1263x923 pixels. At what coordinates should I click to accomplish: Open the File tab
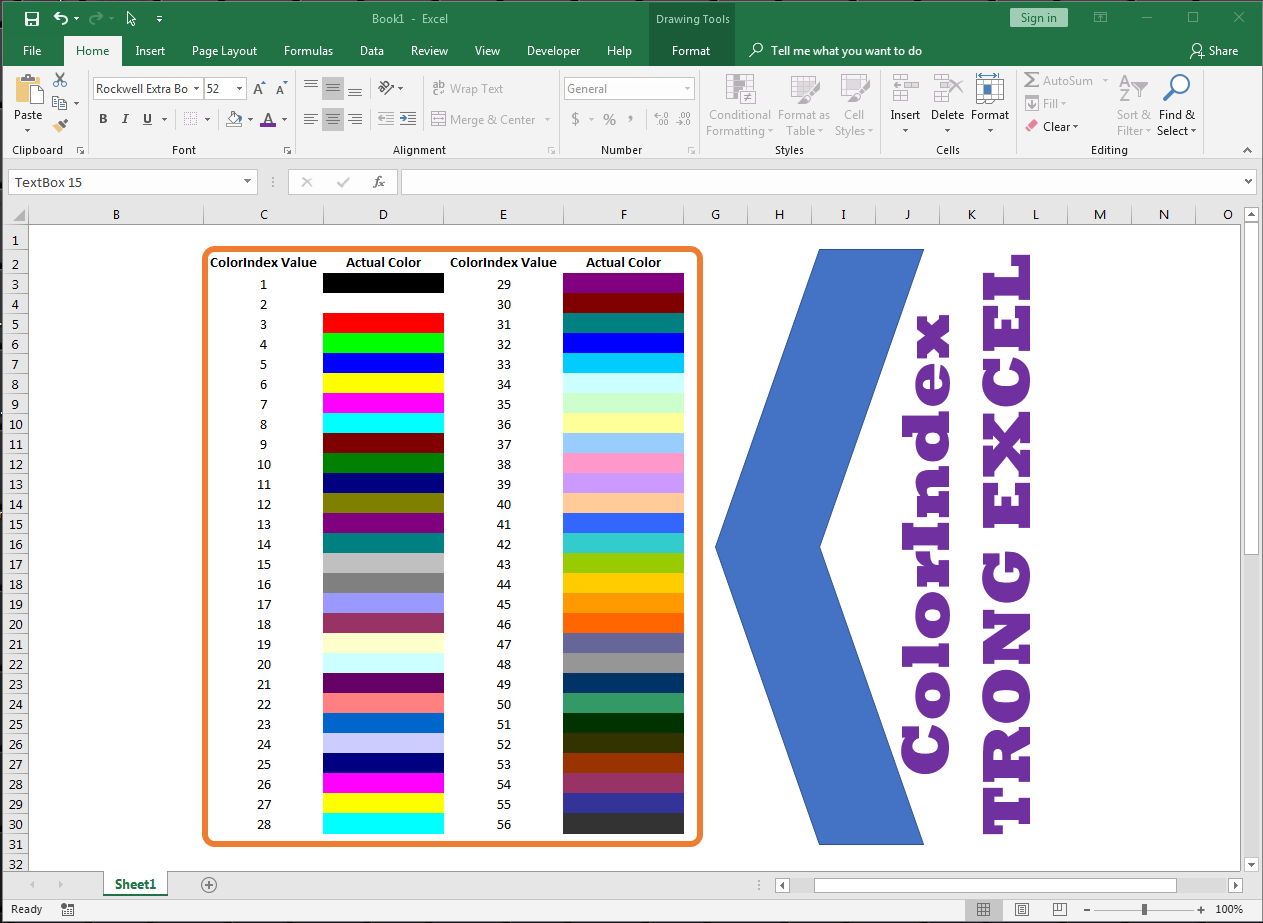[32, 51]
